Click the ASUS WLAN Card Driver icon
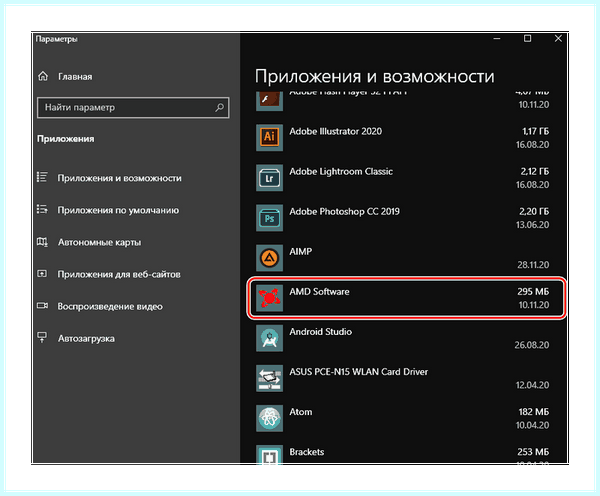 pos(269,378)
